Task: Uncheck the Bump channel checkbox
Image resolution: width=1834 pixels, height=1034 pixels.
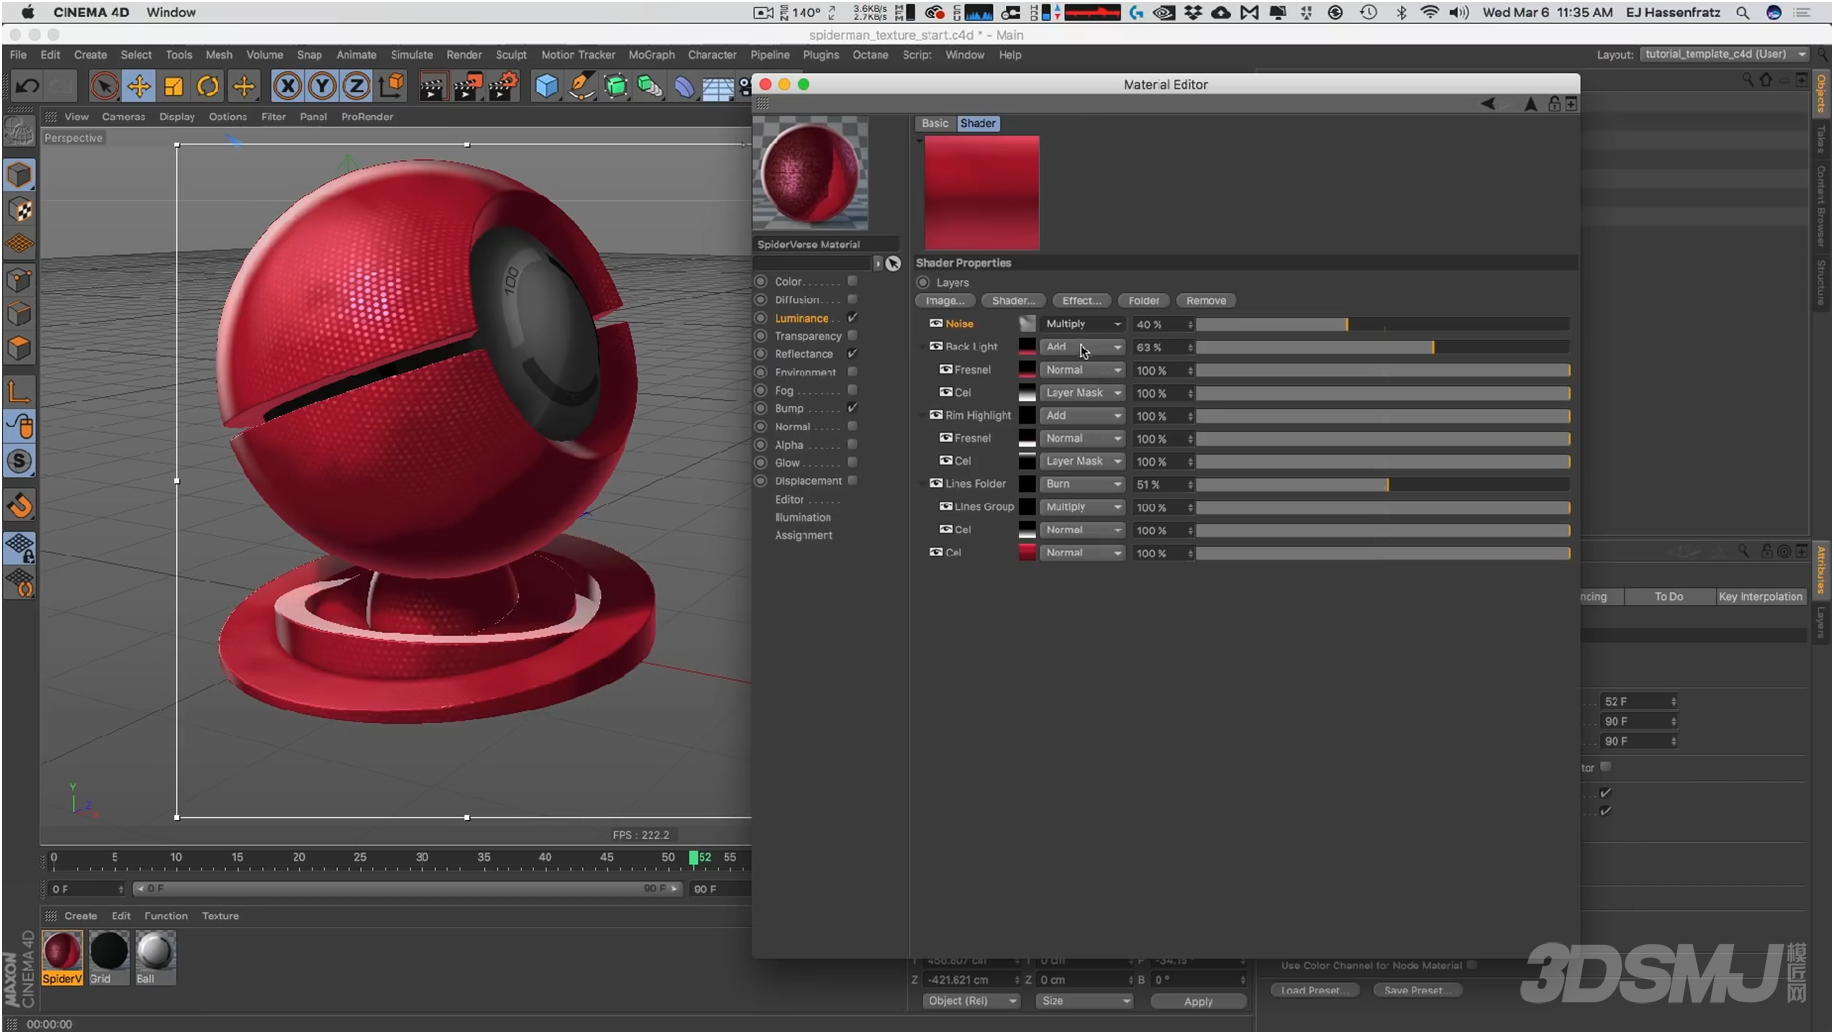Action: (x=852, y=408)
